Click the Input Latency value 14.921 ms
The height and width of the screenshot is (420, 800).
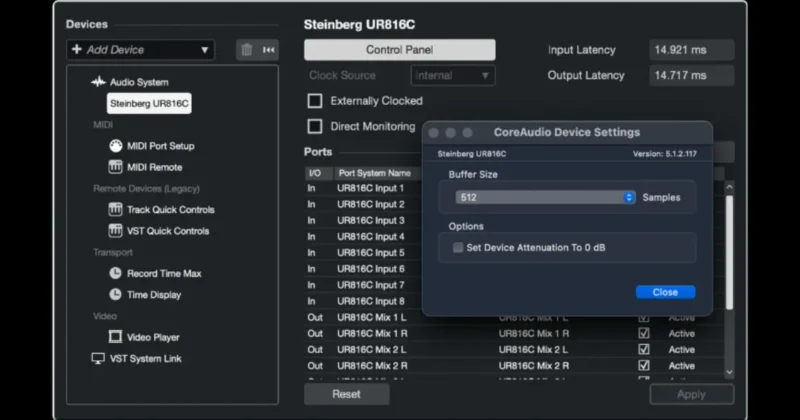(x=691, y=50)
